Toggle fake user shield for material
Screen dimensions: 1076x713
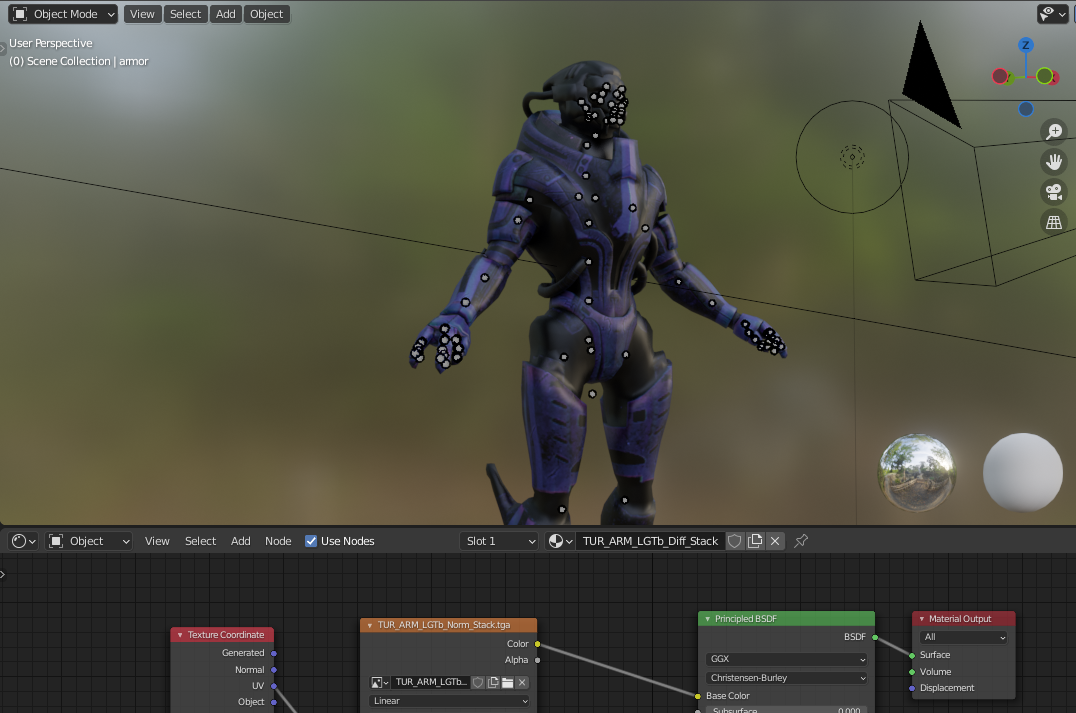point(734,541)
